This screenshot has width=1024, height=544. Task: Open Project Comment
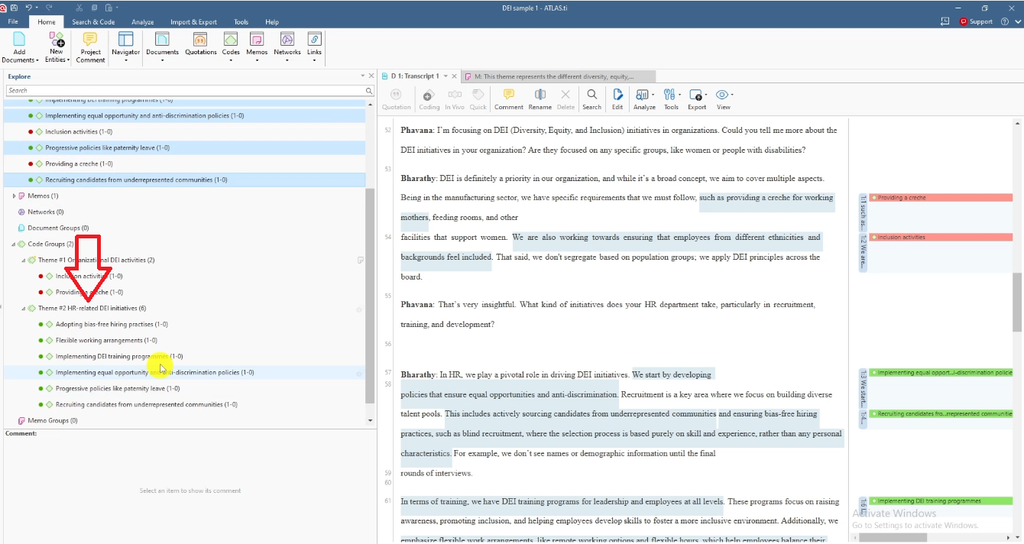[90, 47]
